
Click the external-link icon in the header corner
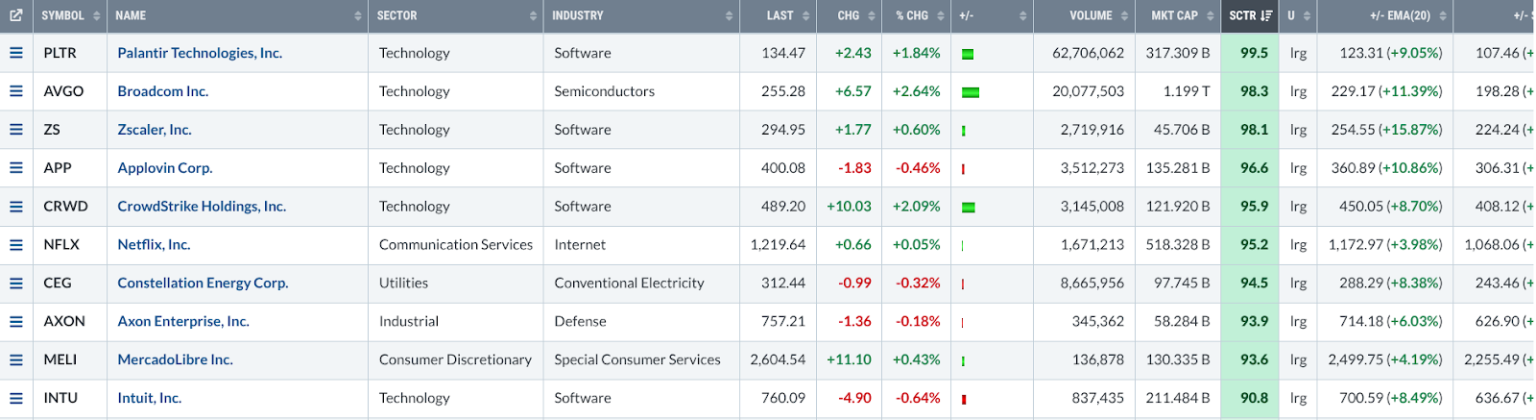(x=16, y=16)
